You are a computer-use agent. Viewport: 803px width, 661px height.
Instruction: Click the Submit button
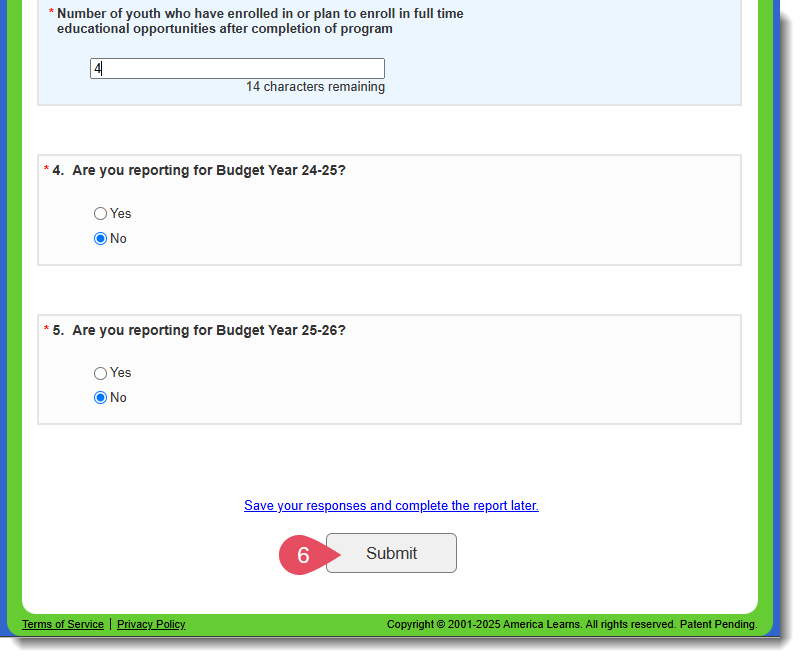391,553
